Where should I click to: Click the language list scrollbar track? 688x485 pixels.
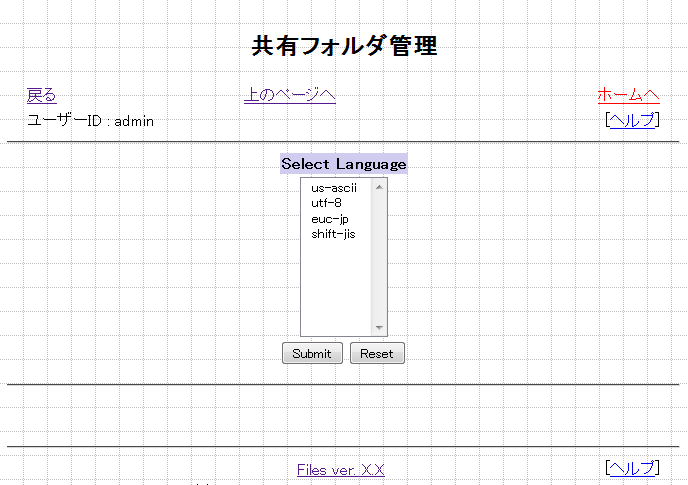click(379, 260)
